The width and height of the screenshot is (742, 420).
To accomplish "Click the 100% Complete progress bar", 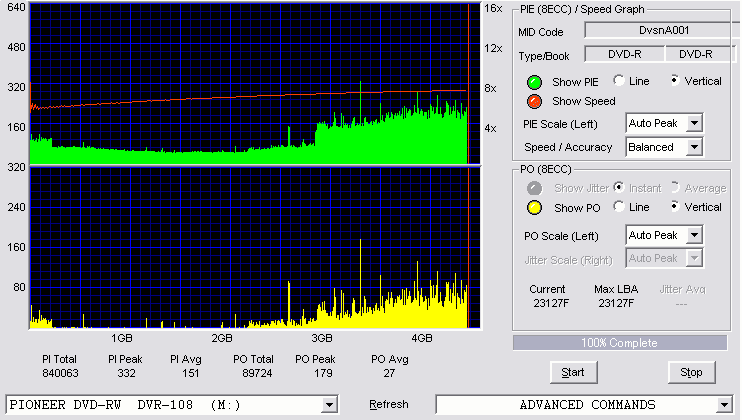I will (x=620, y=343).
